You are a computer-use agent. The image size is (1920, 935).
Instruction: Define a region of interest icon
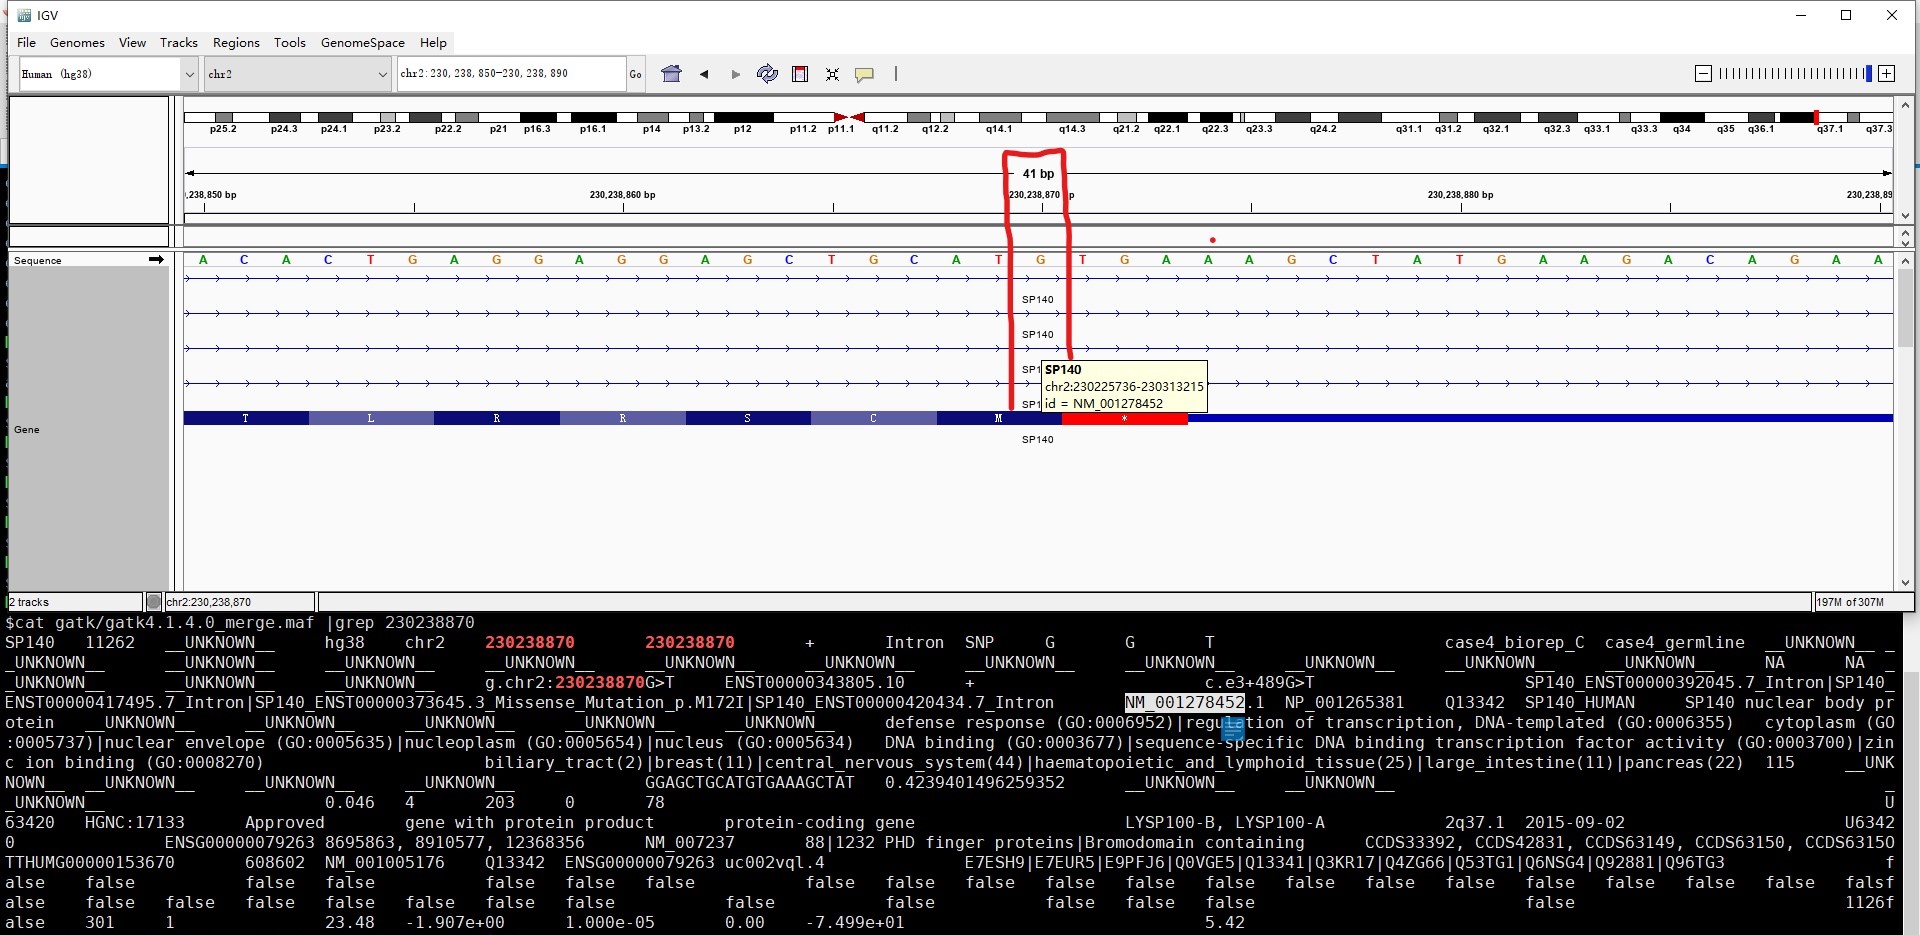[800, 73]
